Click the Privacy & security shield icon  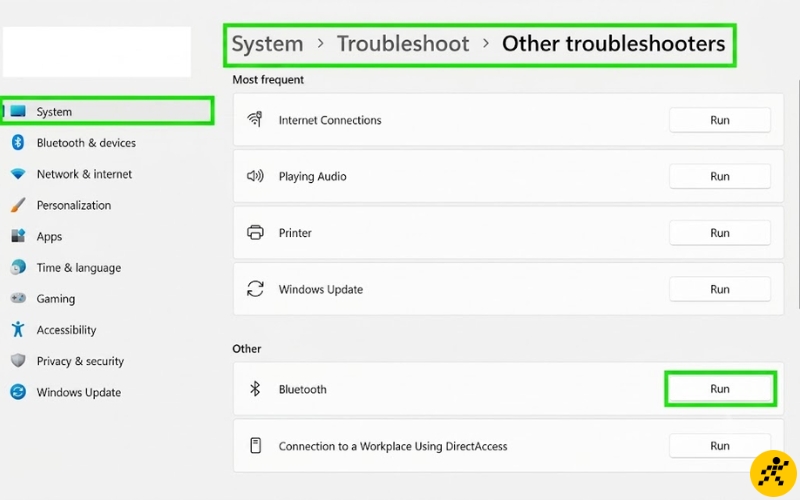pos(18,361)
